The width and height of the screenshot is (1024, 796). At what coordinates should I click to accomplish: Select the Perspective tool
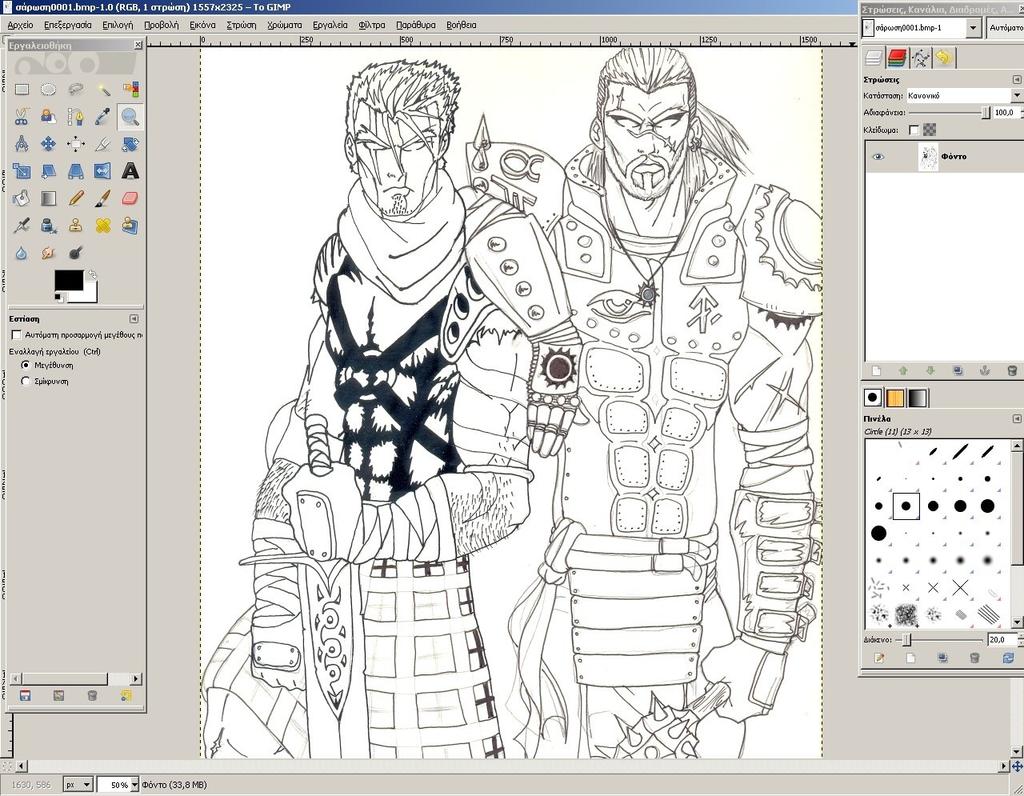coord(76,171)
